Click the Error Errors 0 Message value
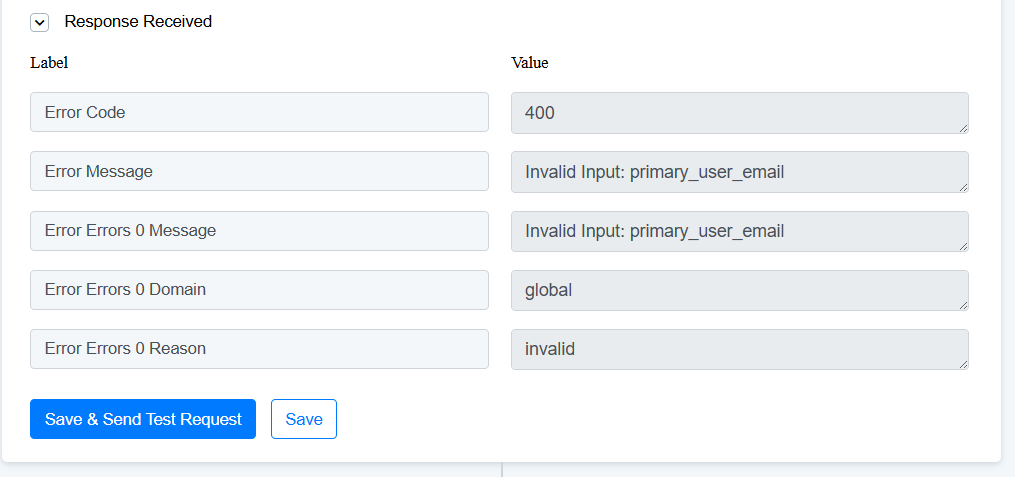The image size is (1015, 477). (739, 231)
